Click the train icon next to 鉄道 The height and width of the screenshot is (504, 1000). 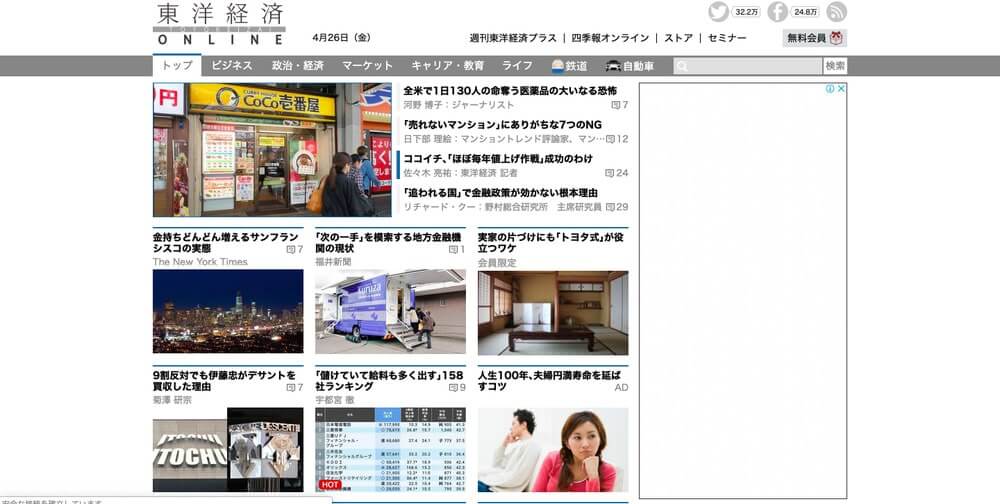coord(557,66)
